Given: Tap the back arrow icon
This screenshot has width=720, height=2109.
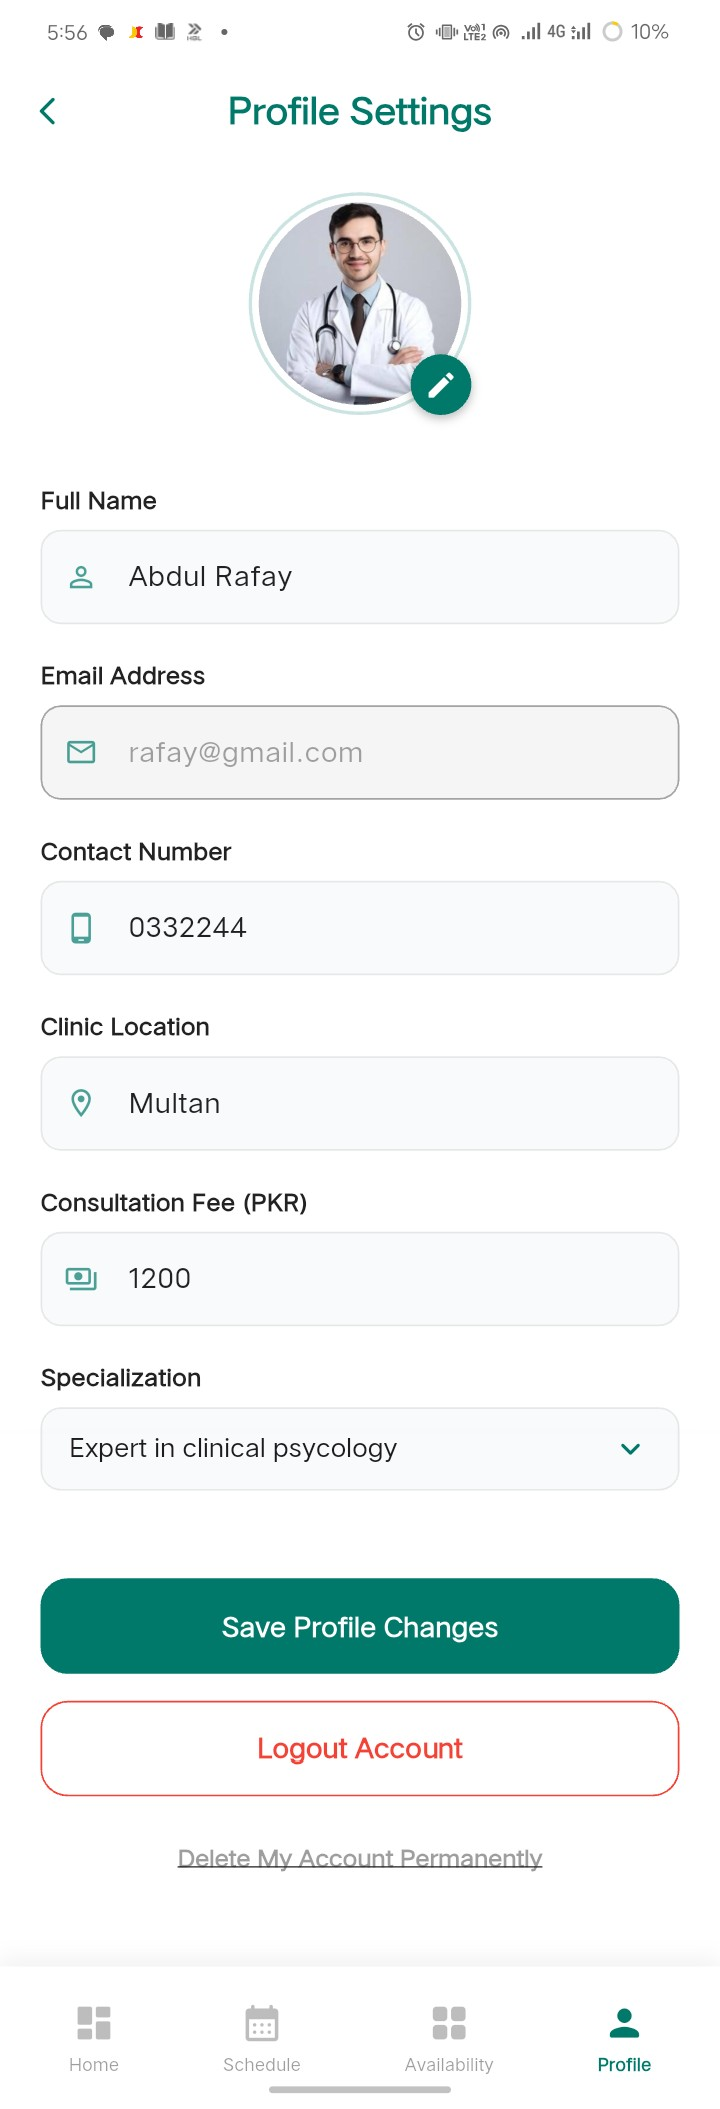Looking at the screenshot, I should click(47, 111).
